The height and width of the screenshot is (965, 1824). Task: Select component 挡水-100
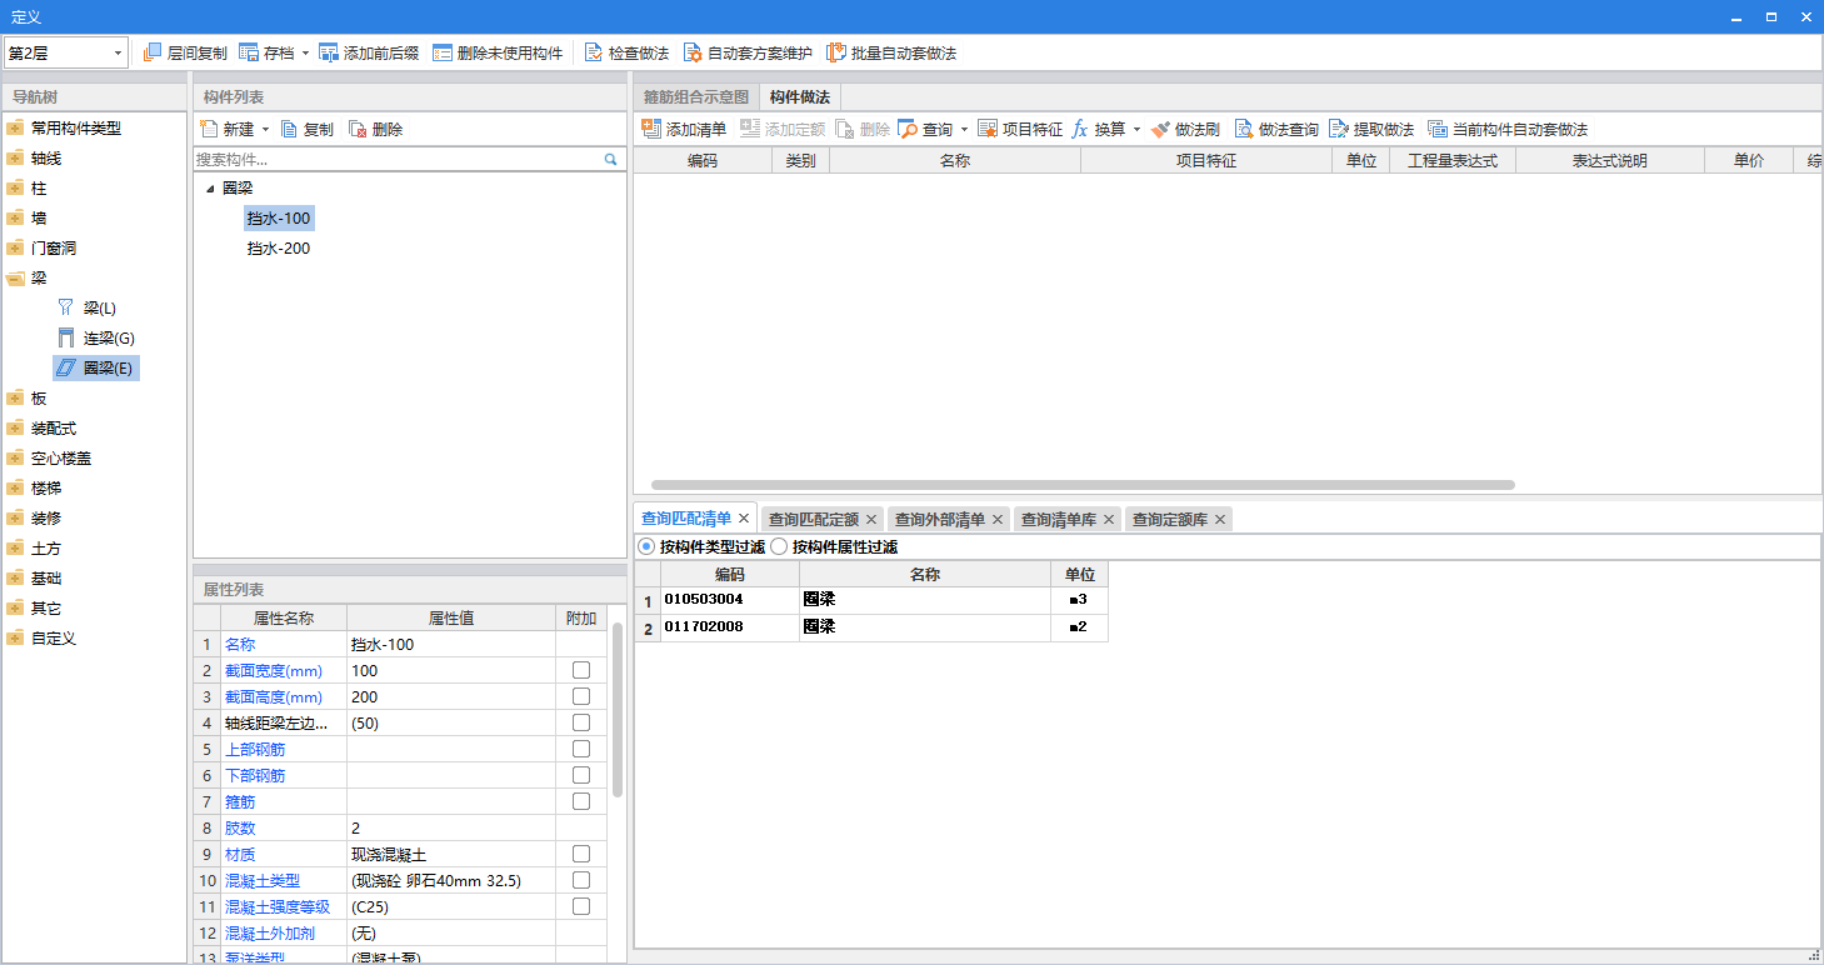278,218
